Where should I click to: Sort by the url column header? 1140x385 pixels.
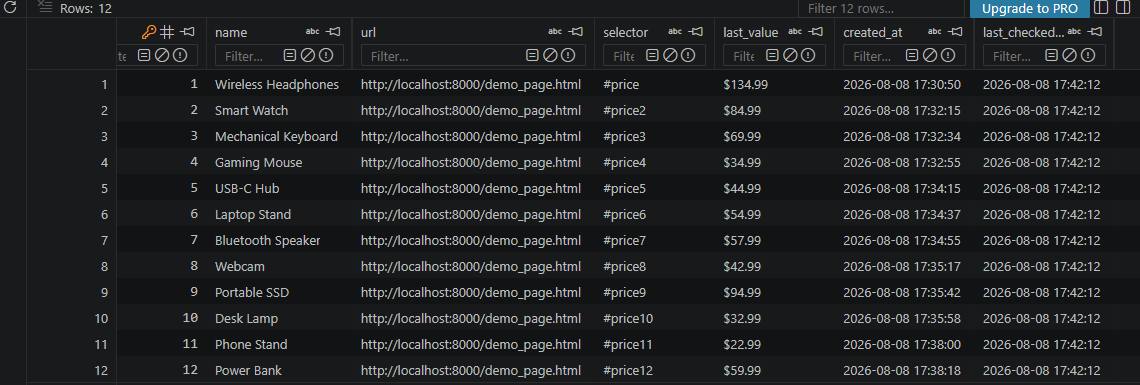[x=369, y=33]
